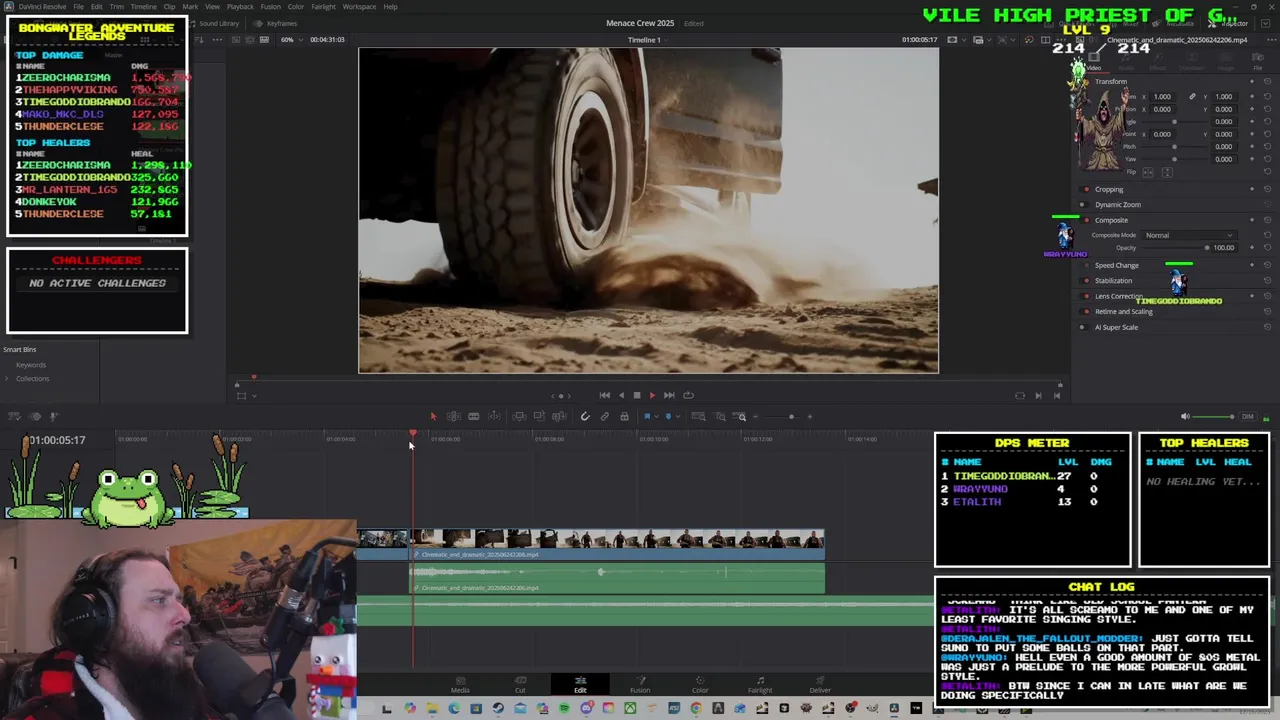Click the DIM audio button
1280x720 pixels.
coord(1247,416)
